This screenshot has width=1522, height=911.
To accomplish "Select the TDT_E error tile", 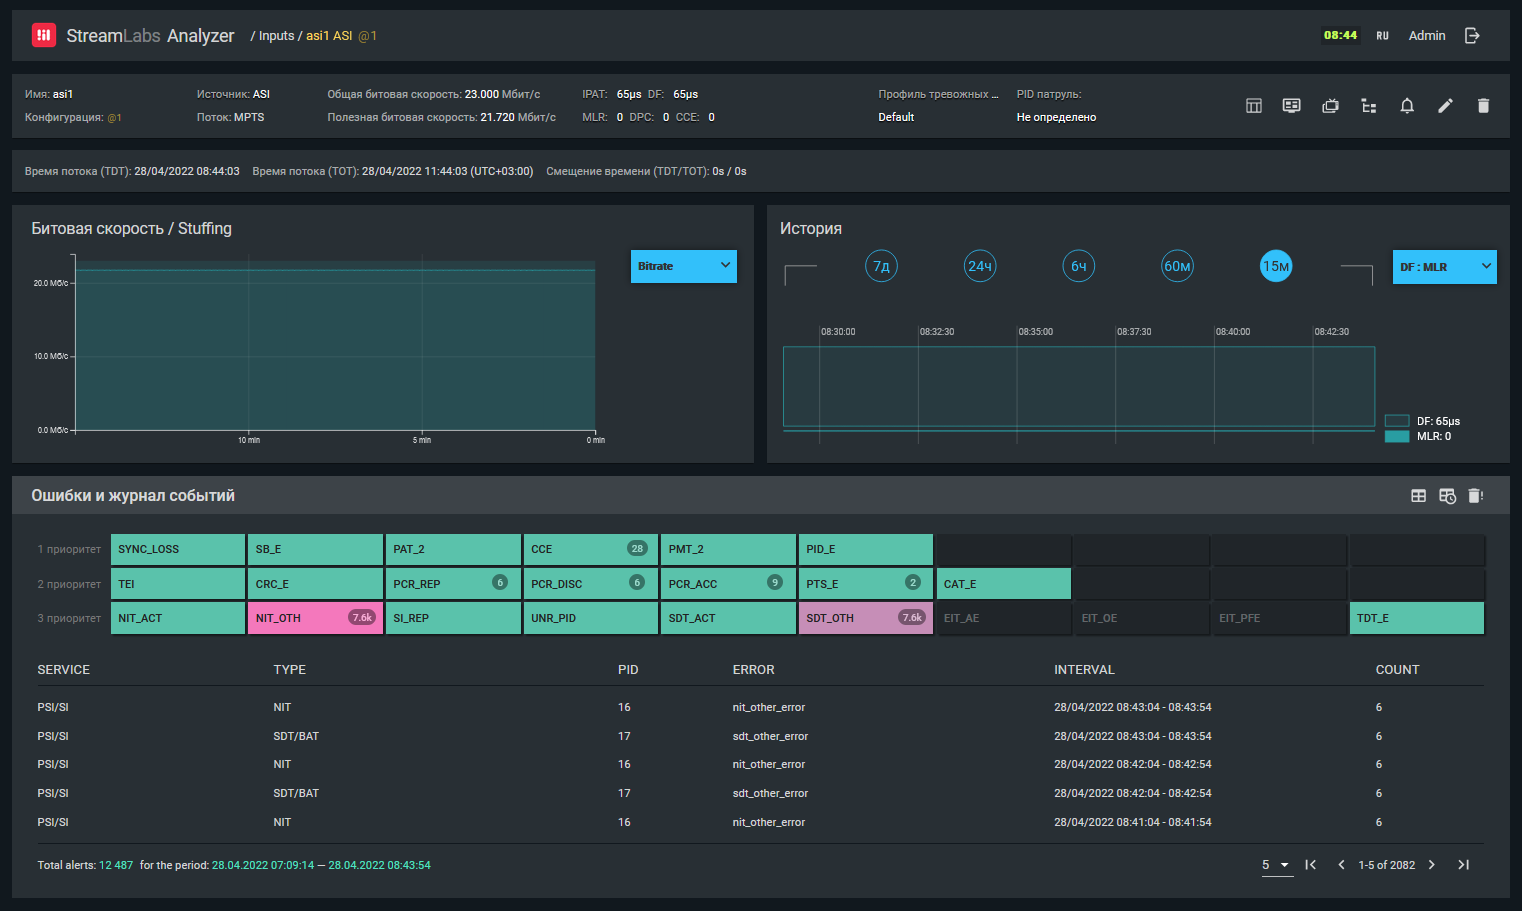I will tap(1416, 618).
